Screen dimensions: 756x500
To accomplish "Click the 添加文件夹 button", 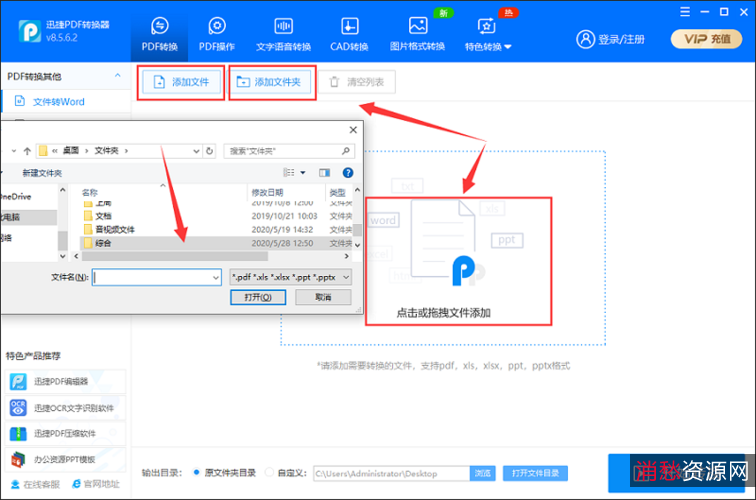I will pyautogui.click(x=270, y=82).
